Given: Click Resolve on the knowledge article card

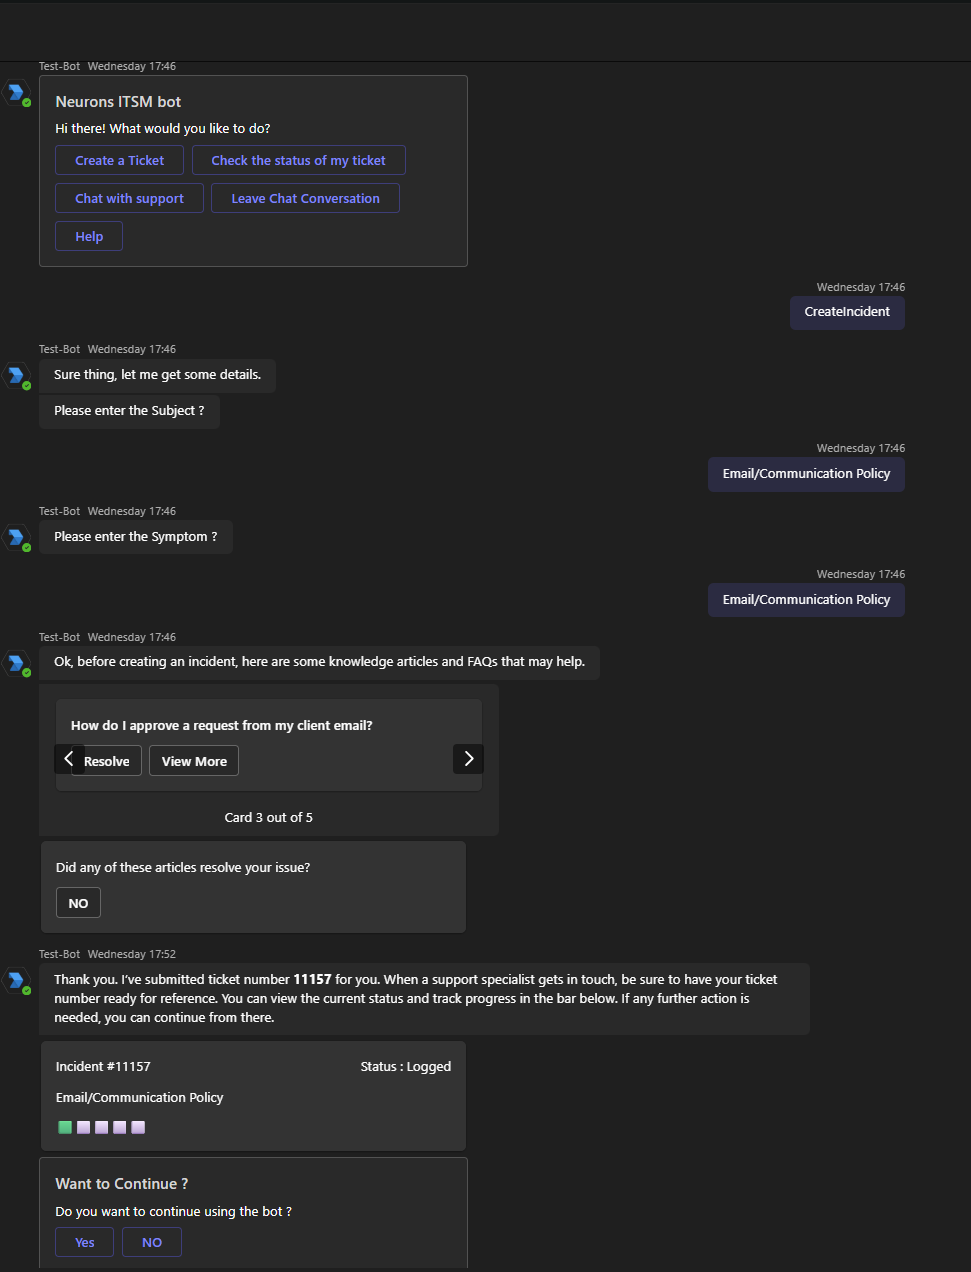Looking at the screenshot, I should tap(107, 761).
